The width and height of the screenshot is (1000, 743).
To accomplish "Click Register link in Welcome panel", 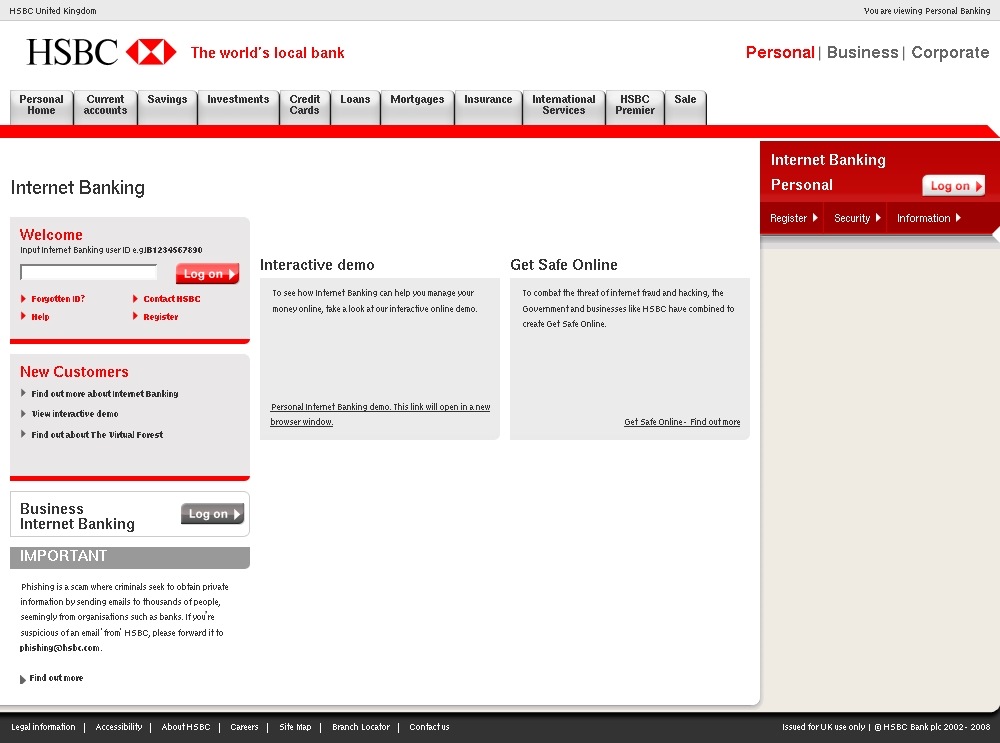I will (x=160, y=317).
